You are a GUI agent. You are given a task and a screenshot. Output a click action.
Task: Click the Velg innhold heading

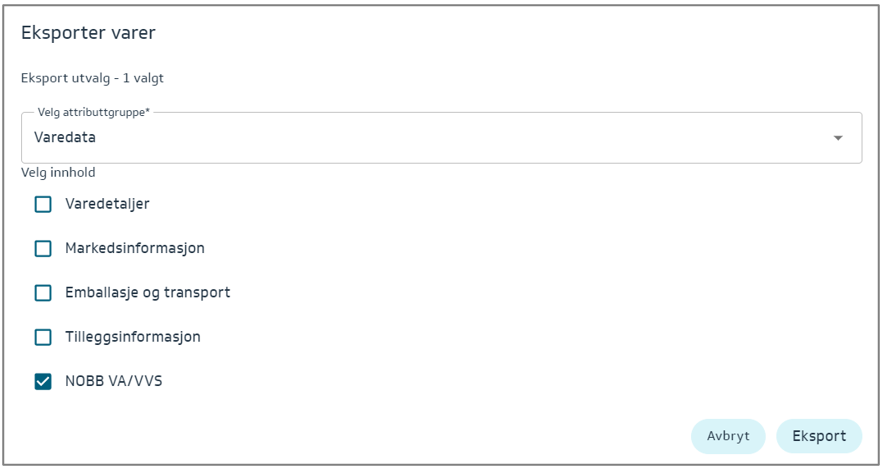click(x=58, y=173)
